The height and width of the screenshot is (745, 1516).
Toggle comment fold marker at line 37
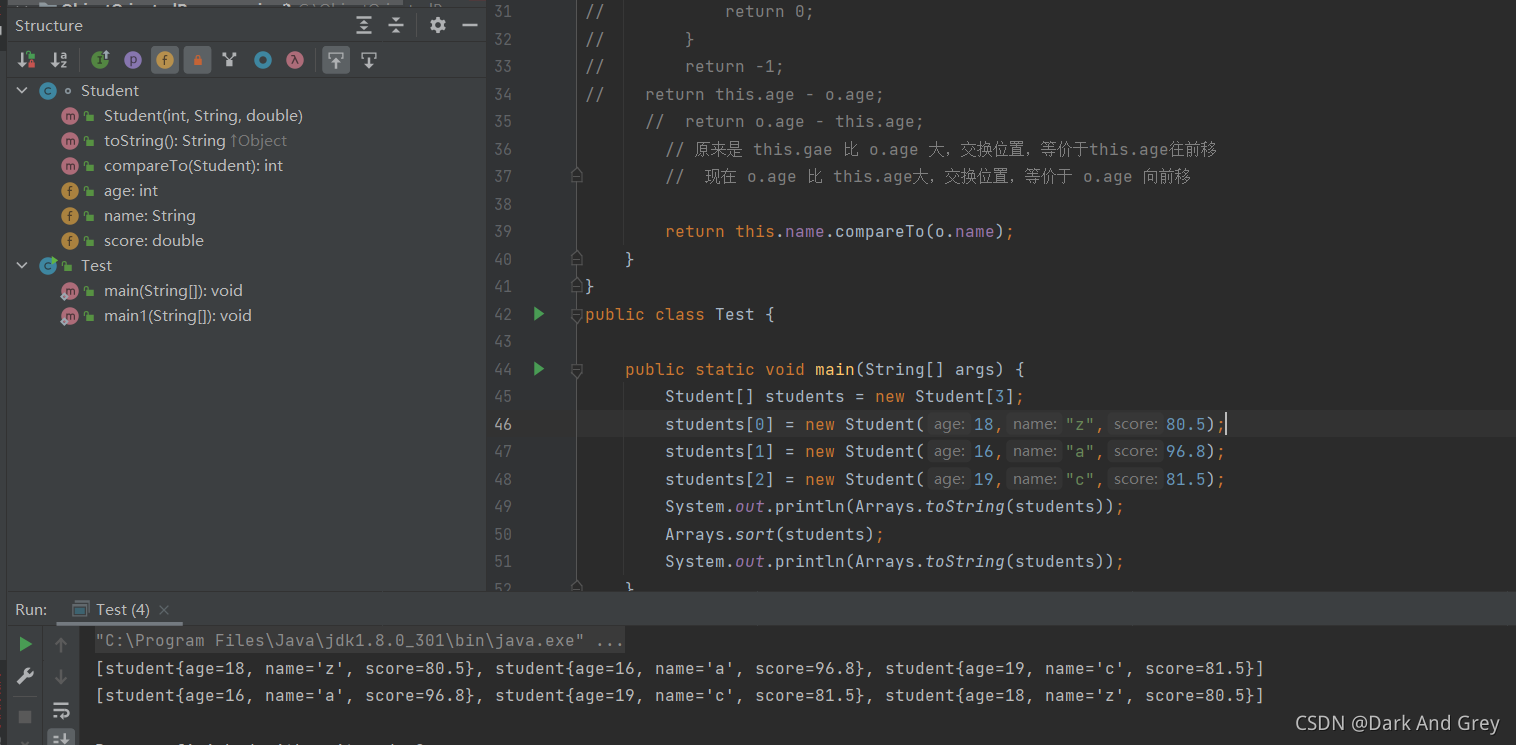(x=576, y=175)
